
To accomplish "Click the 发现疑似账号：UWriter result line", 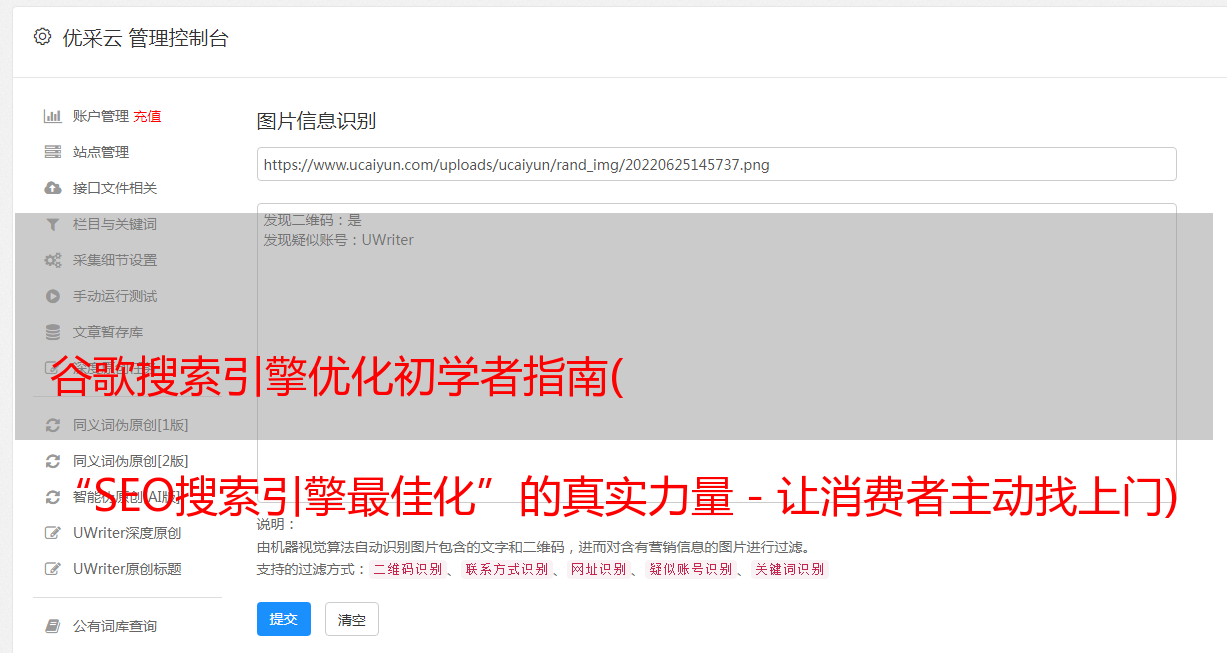I will pyautogui.click(x=339, y=240).
